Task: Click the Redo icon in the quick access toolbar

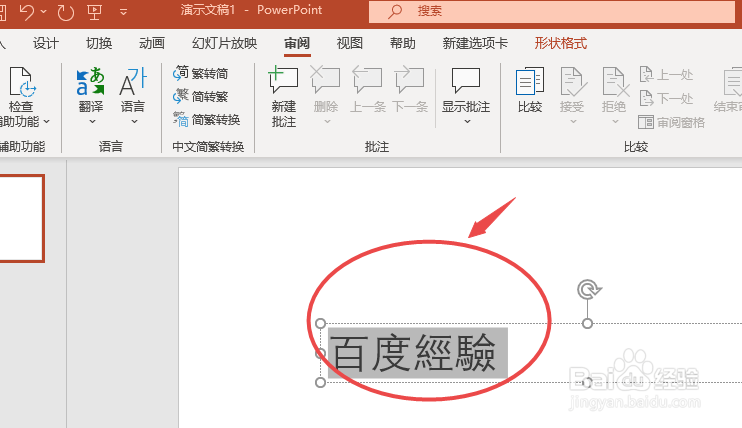Action: point(65,12)
